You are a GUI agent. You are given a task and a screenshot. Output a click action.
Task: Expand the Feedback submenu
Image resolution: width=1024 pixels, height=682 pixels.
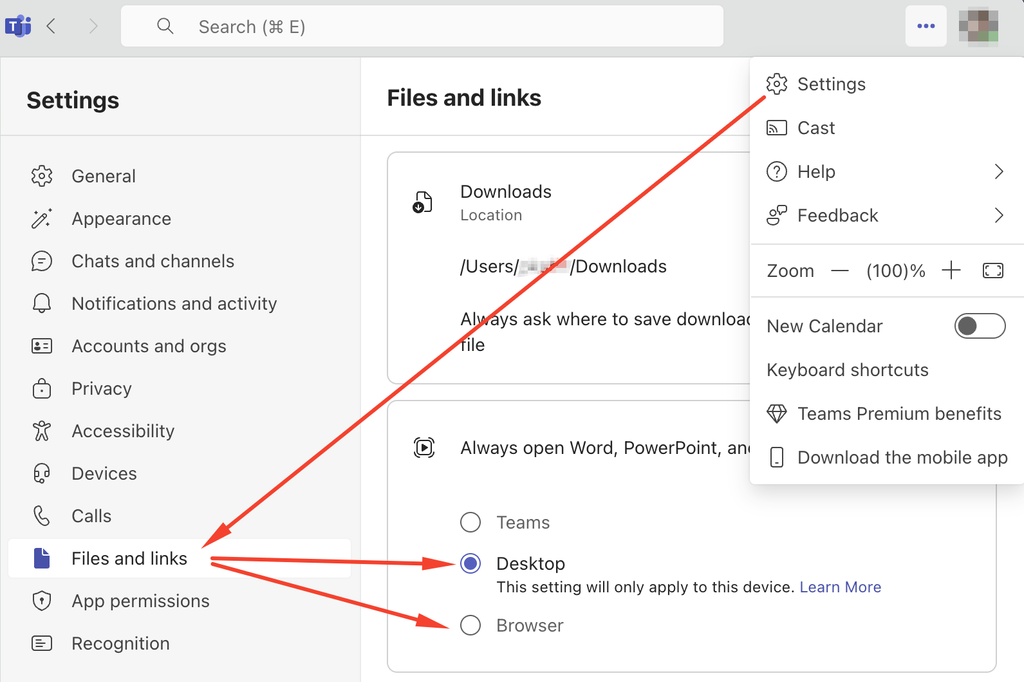tap(885, 216)
